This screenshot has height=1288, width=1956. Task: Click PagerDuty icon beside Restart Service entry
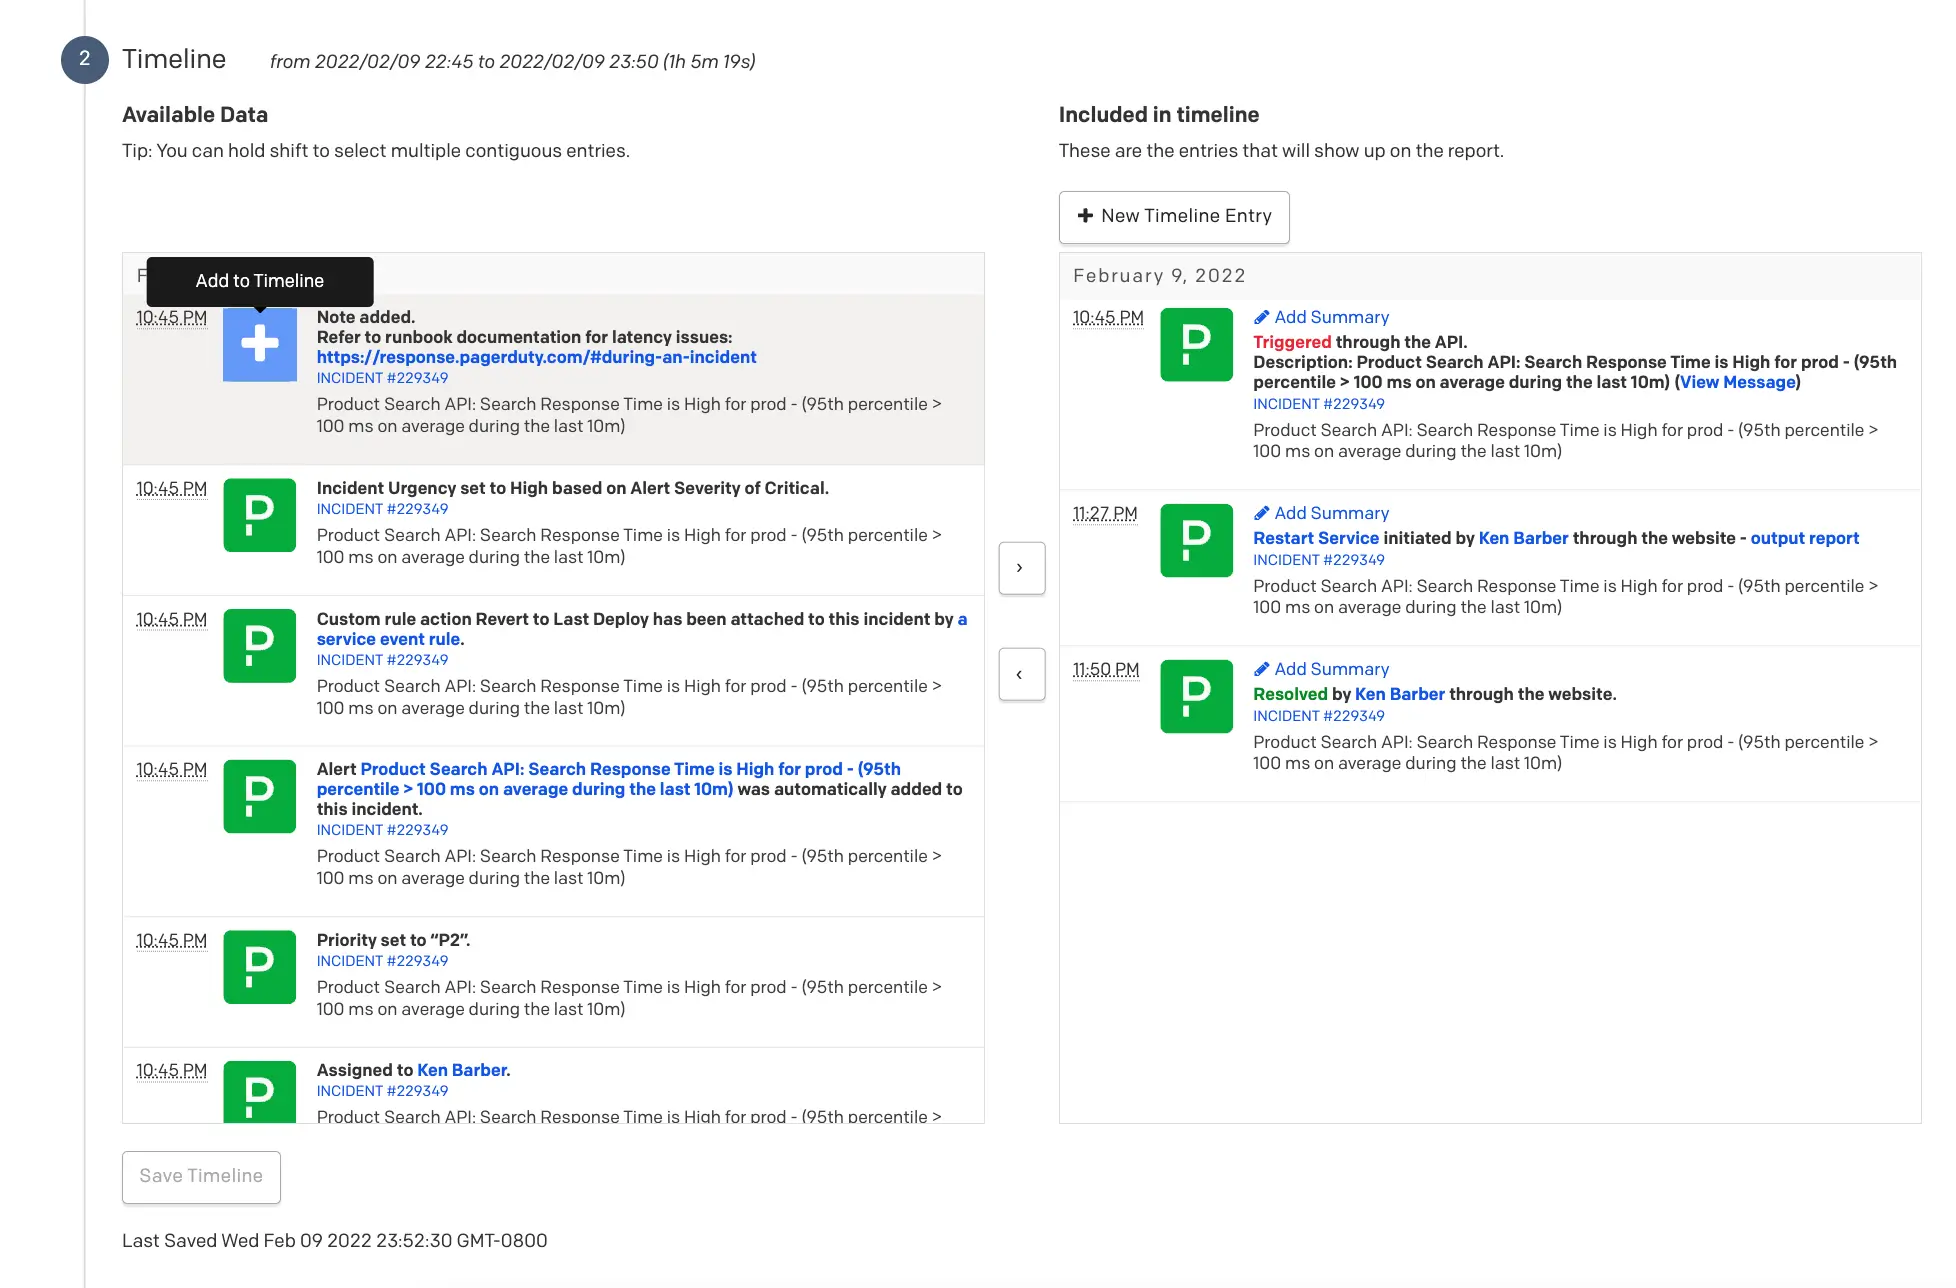coord(1196,541)
